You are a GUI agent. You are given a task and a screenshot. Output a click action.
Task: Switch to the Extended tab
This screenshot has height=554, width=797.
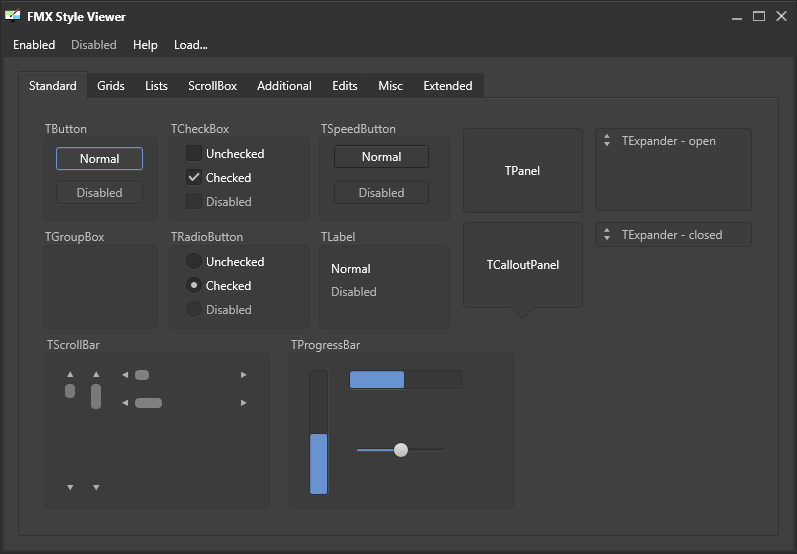click(x=448, y=85)
